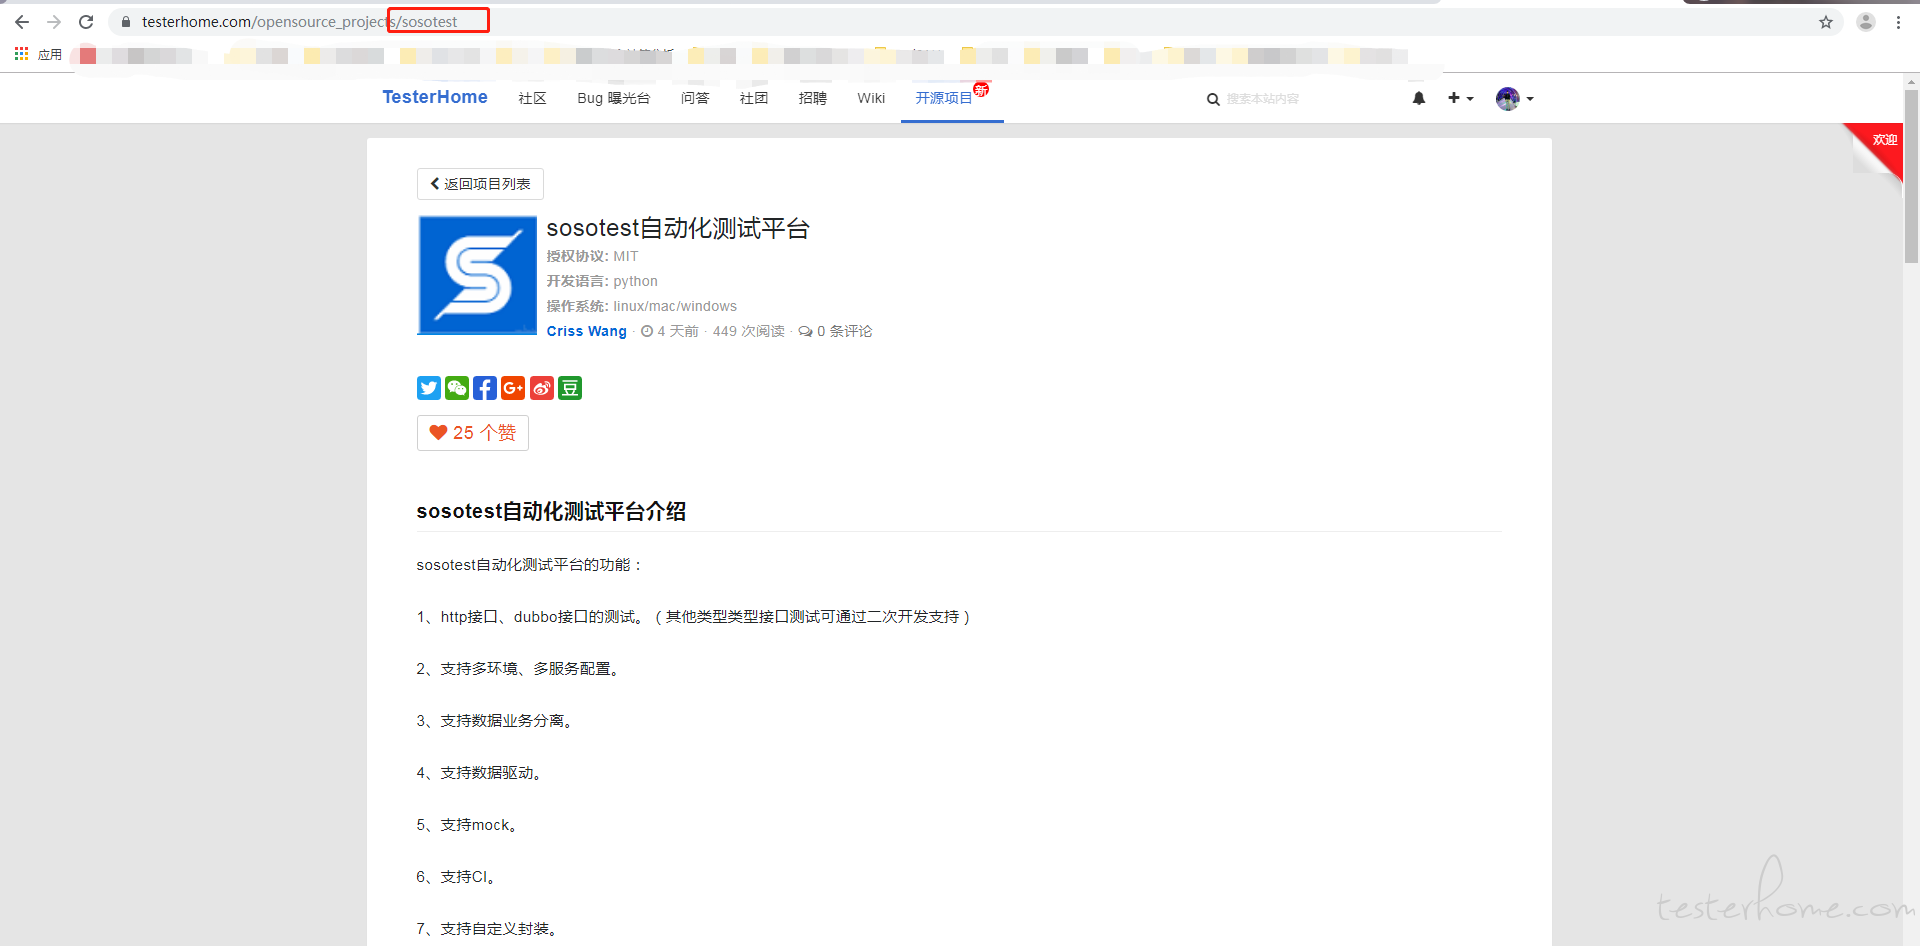Click the 支持数据驱动 list line

[480, 773]
